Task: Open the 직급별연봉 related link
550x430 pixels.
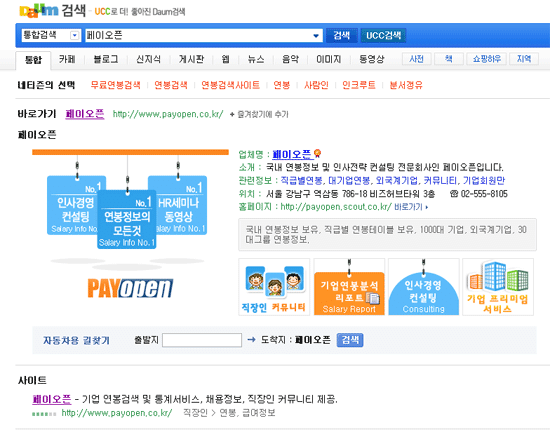Action: tap(302, 181)
